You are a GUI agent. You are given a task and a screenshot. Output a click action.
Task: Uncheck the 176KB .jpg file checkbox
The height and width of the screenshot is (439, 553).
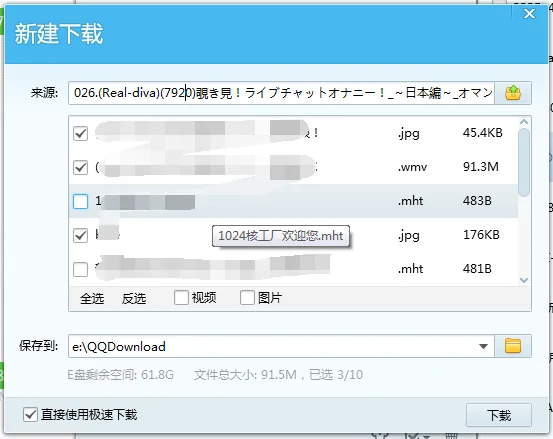coord(80,236)
